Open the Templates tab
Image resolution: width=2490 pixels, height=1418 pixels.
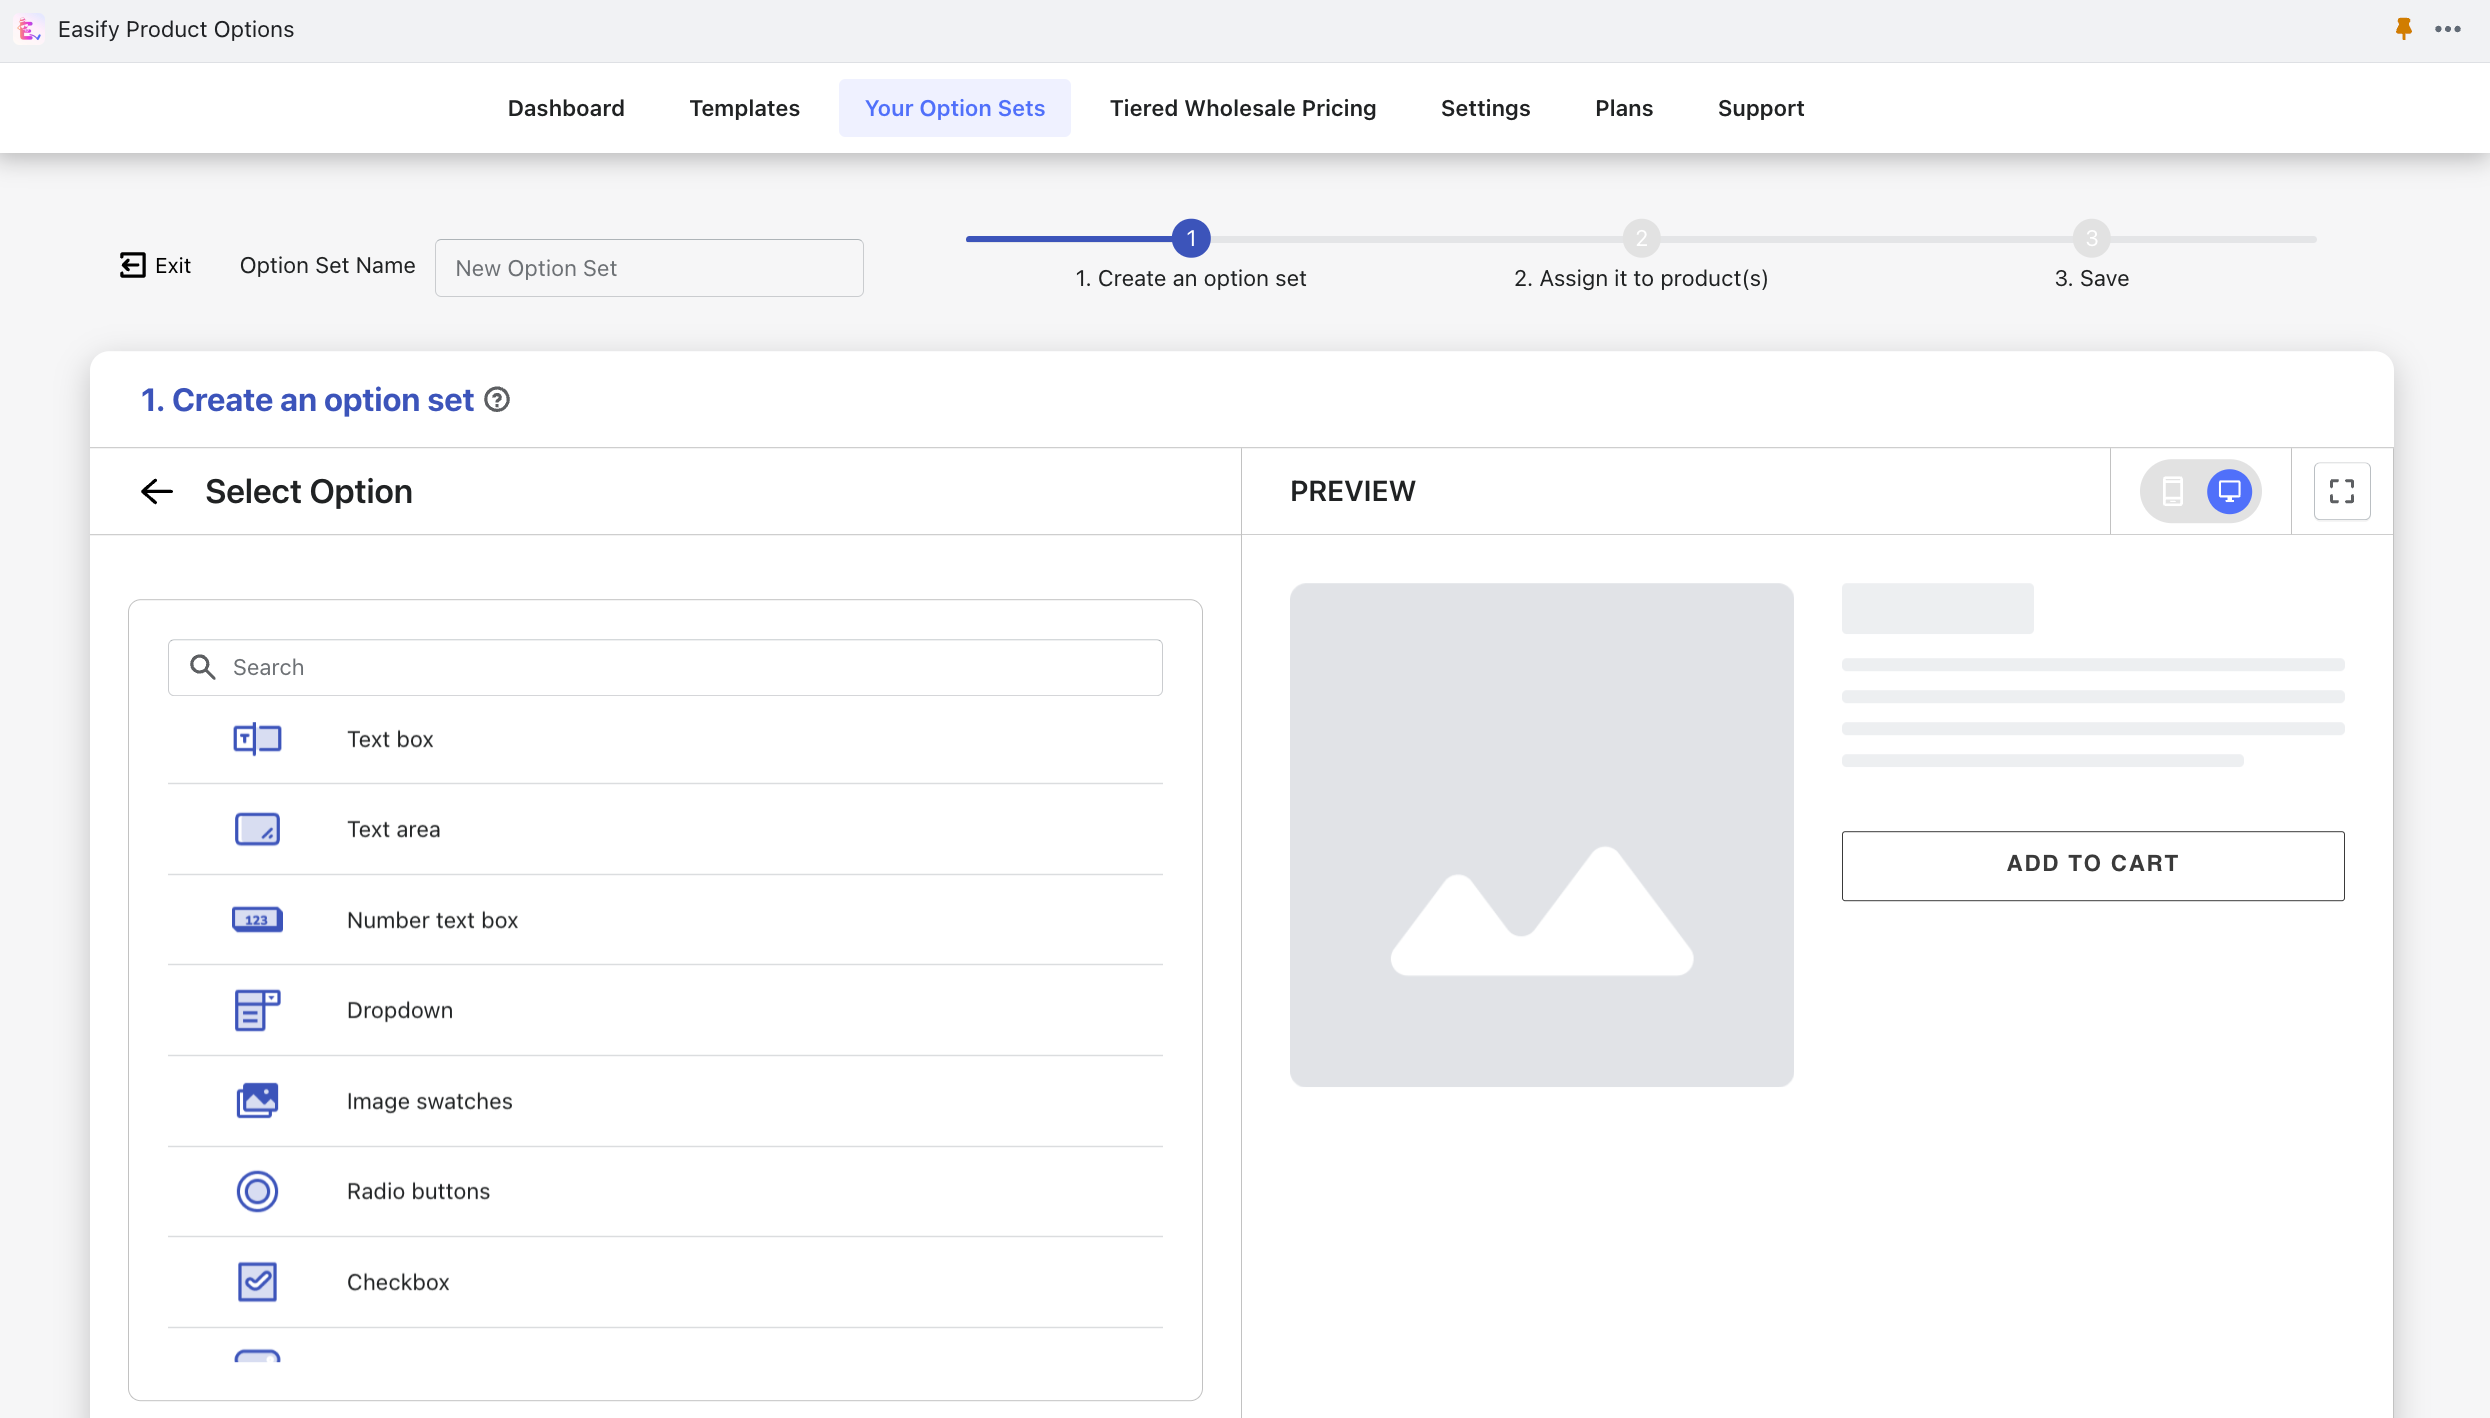[x=744, y=108]
